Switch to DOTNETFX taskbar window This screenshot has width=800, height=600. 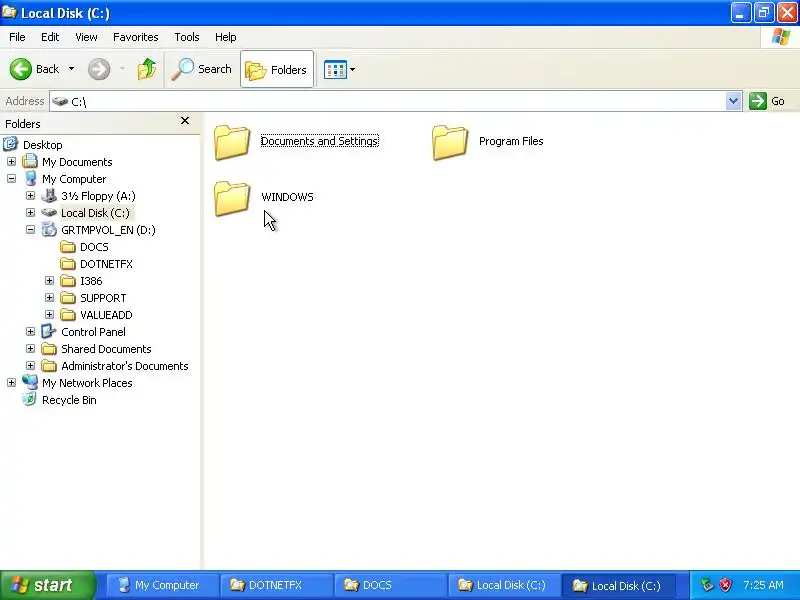point(277,585)
